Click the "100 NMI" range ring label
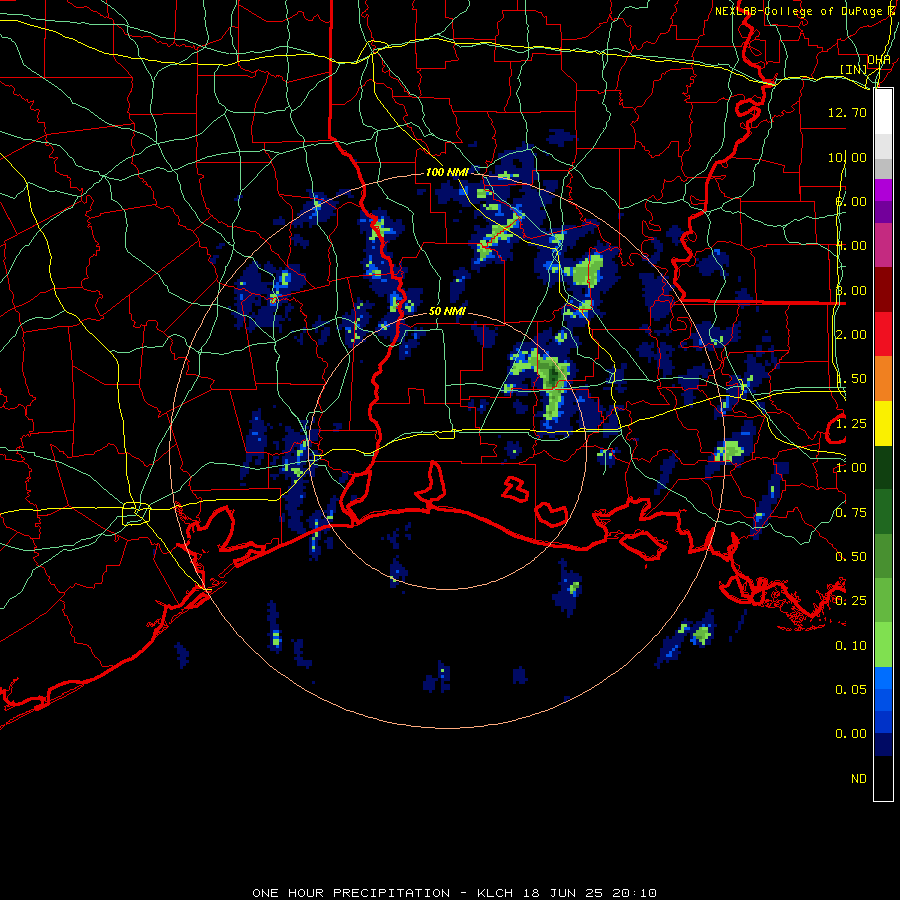900x900 pixels. [x=447, y=172]
